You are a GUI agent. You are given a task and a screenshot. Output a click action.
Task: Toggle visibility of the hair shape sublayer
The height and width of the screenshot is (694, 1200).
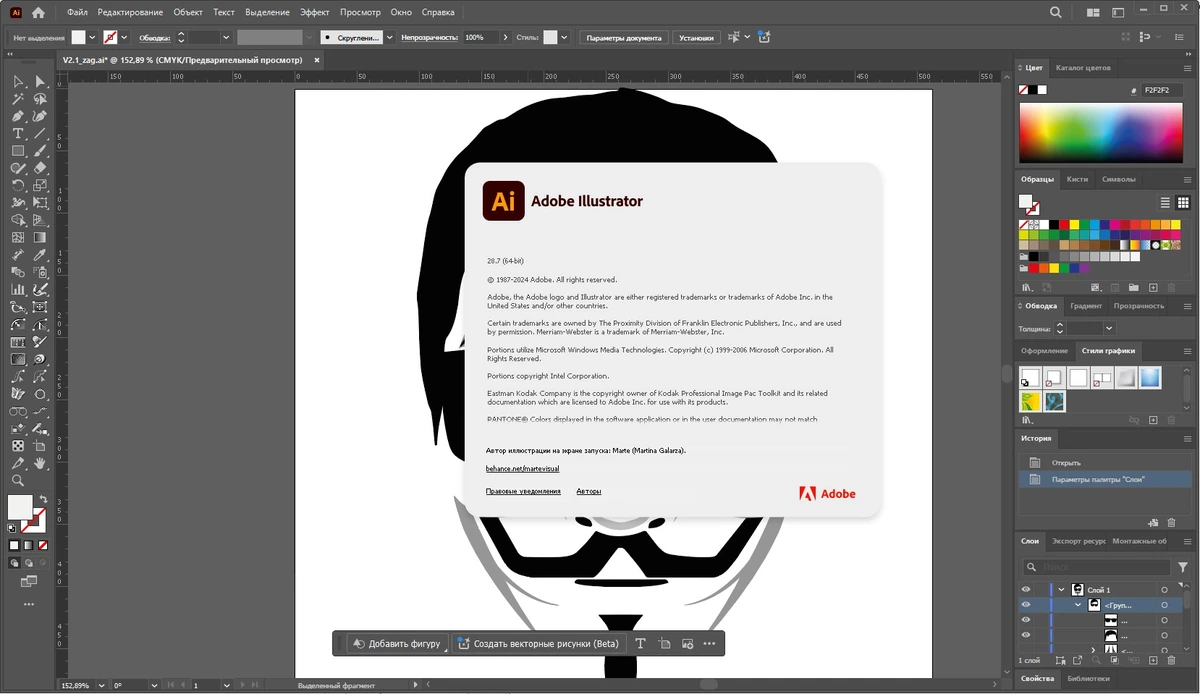(x=1026, y=635)
